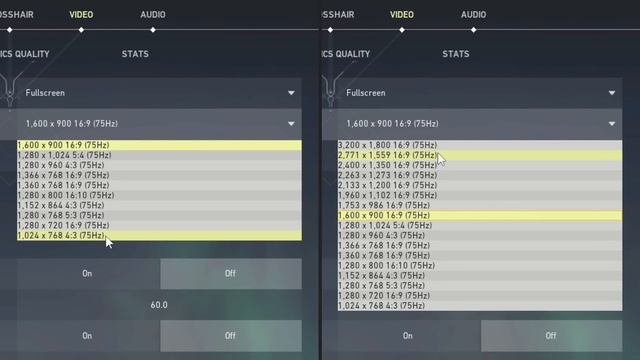Choose 1,024 x 768 4:3 in right list

480,305
